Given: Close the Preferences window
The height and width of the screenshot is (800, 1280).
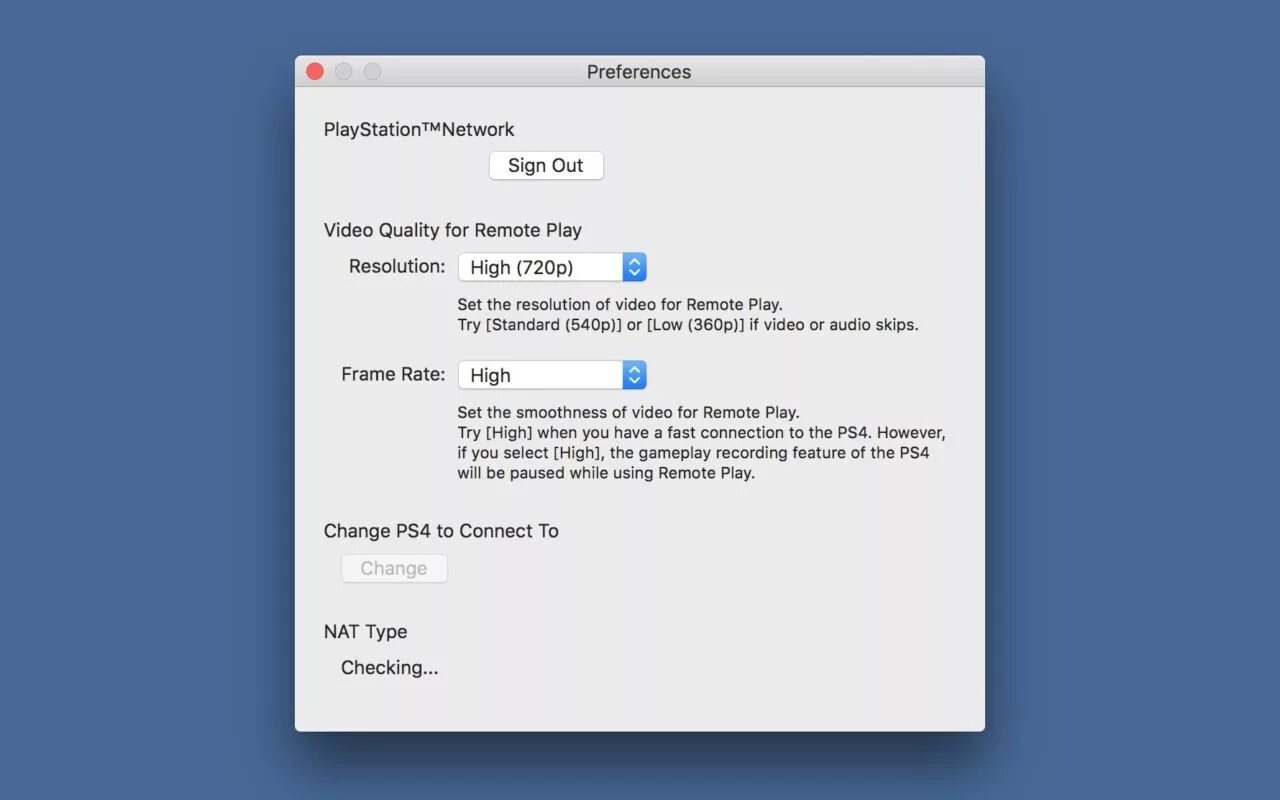Looking at the screenshot, I should tap(315, 71).
